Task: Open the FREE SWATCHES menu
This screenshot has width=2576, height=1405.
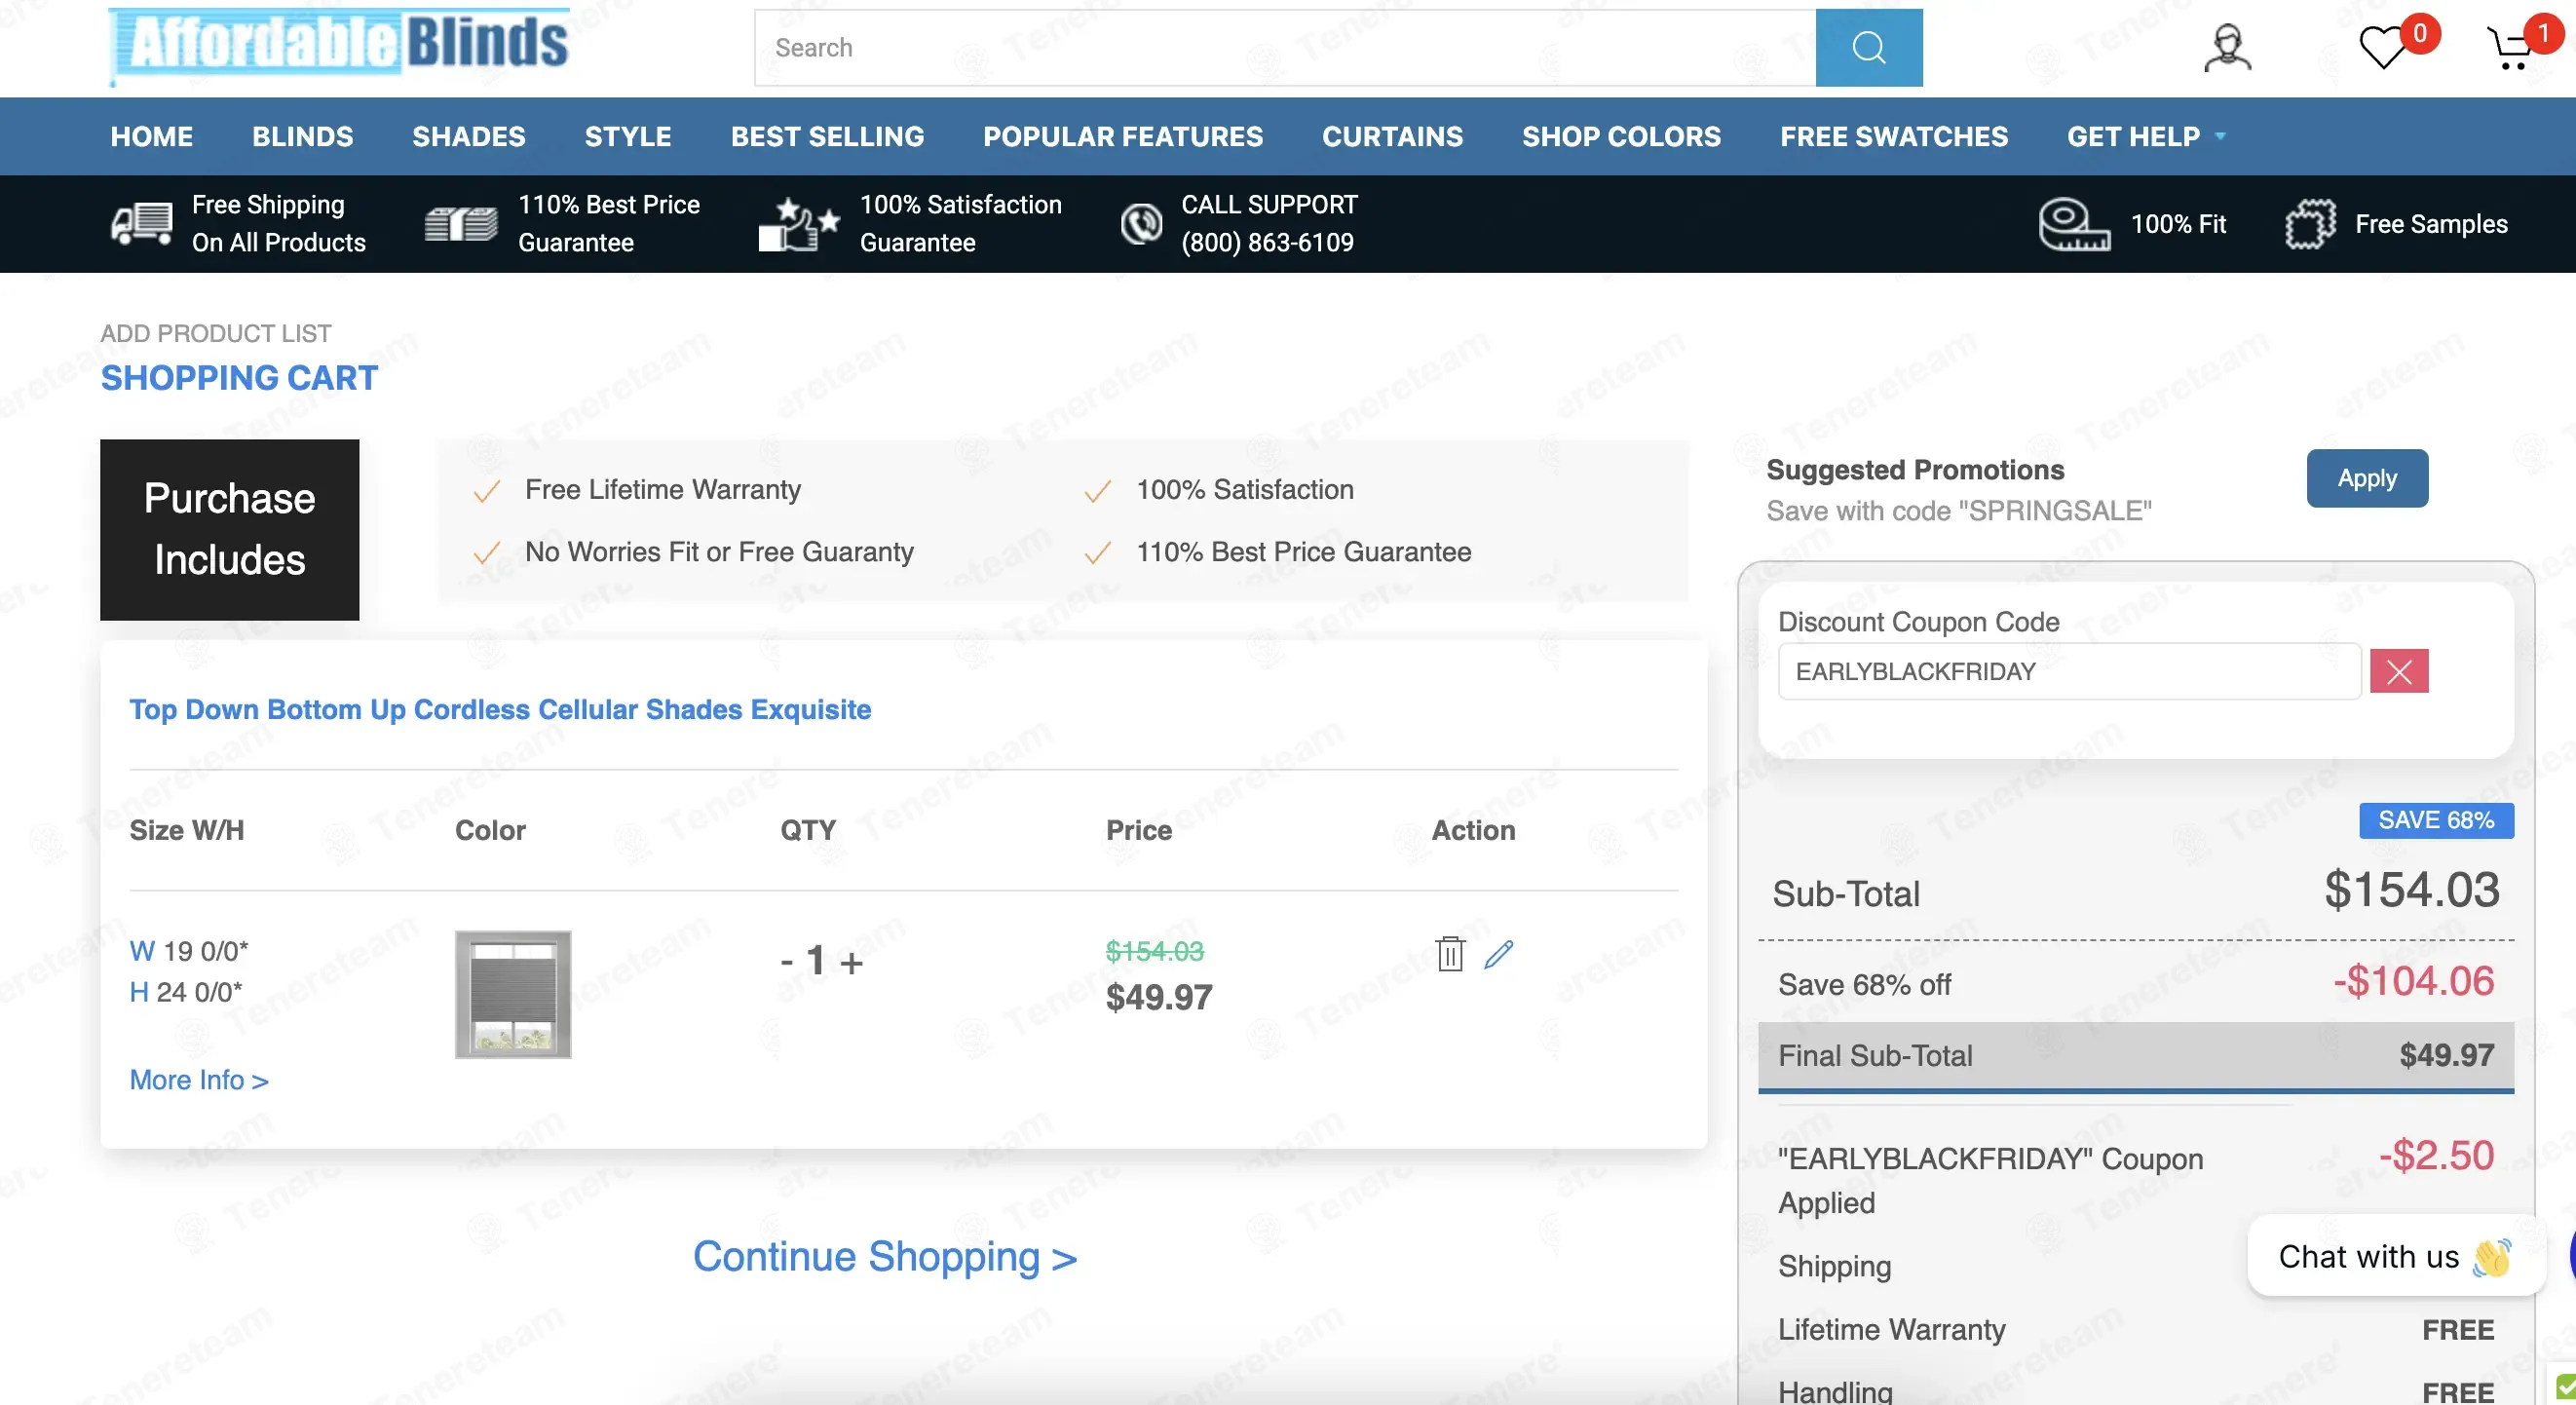Action: pyautogui.click(x=1894, y=136)
